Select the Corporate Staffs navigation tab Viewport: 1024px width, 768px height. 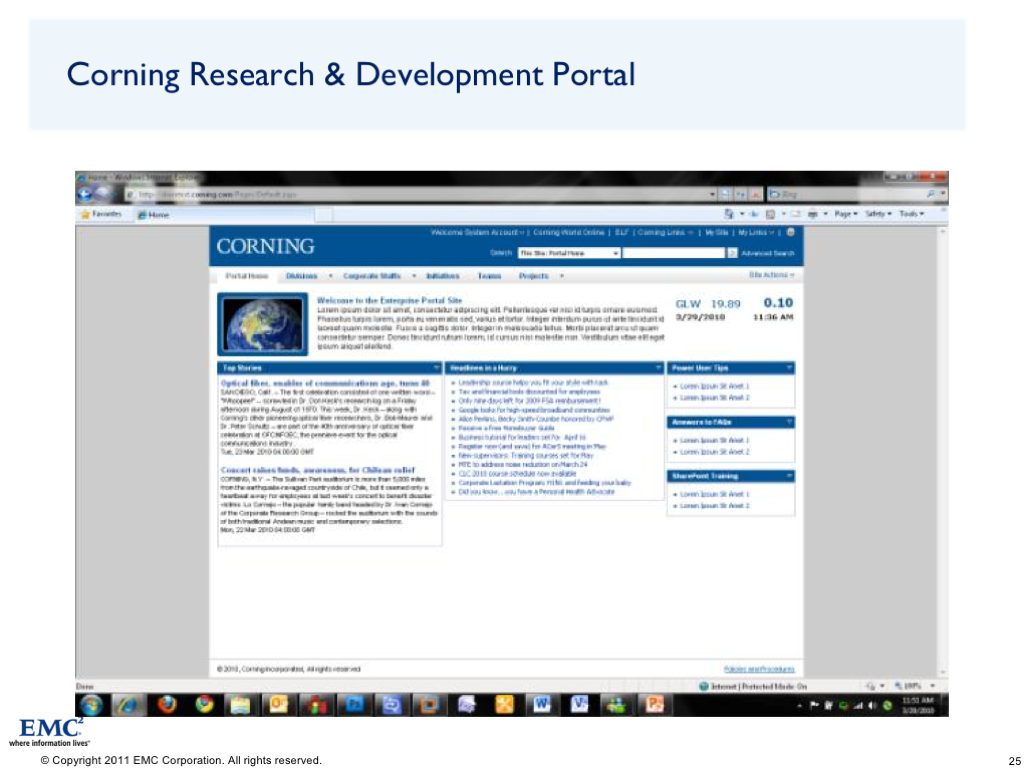[x=372, y=276]
